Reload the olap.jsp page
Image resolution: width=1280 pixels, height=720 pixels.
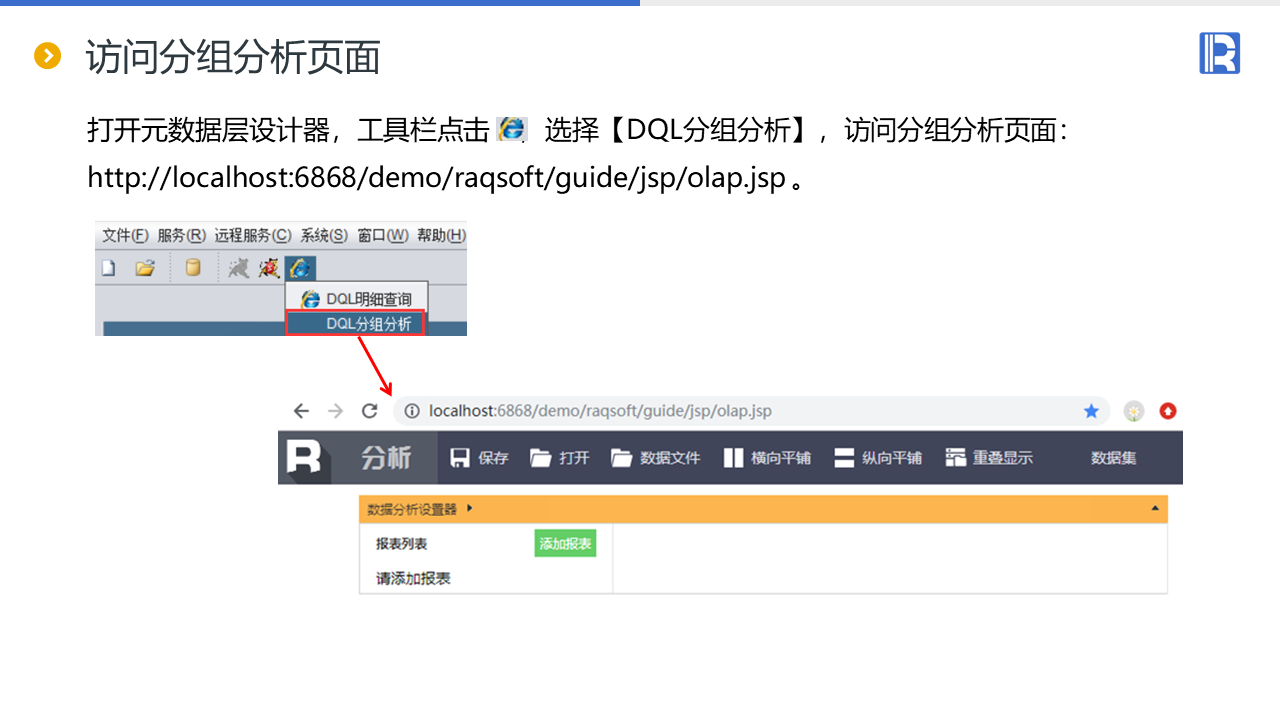click(369, 411)
